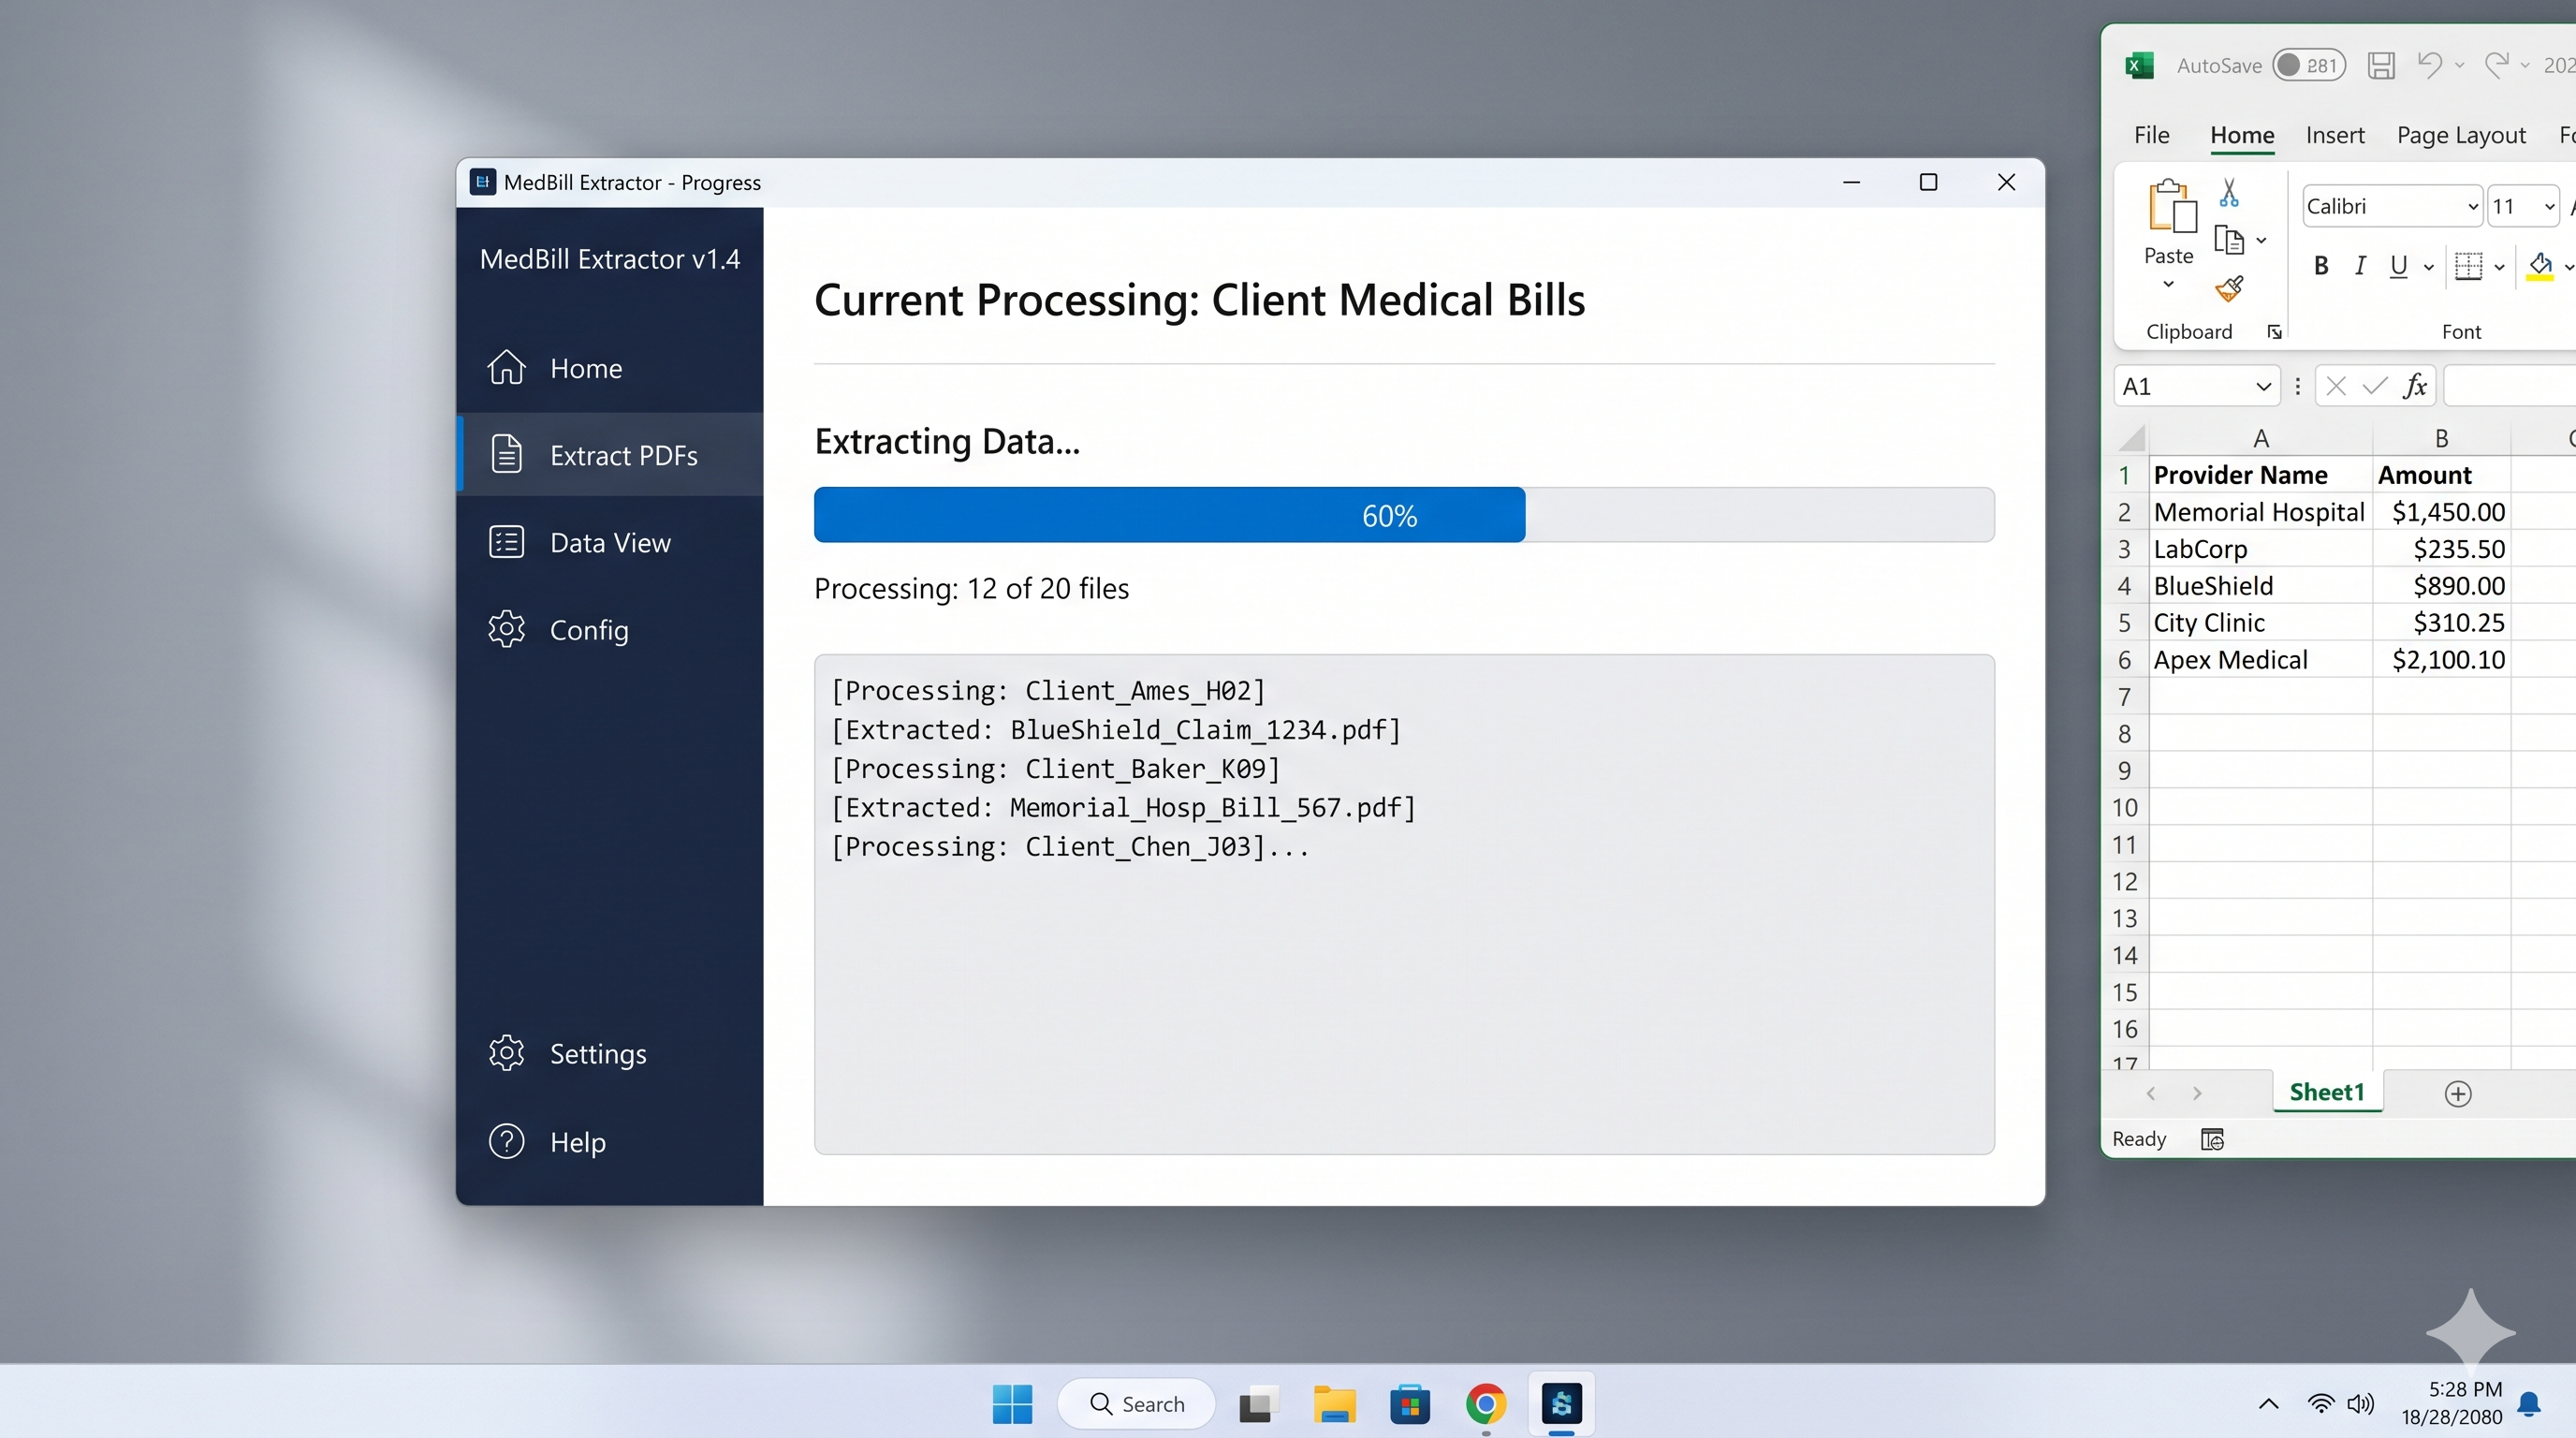Toggle the Excel AutoSave switch
The image size is (2576, 1438).
(x=2308, y=66)
